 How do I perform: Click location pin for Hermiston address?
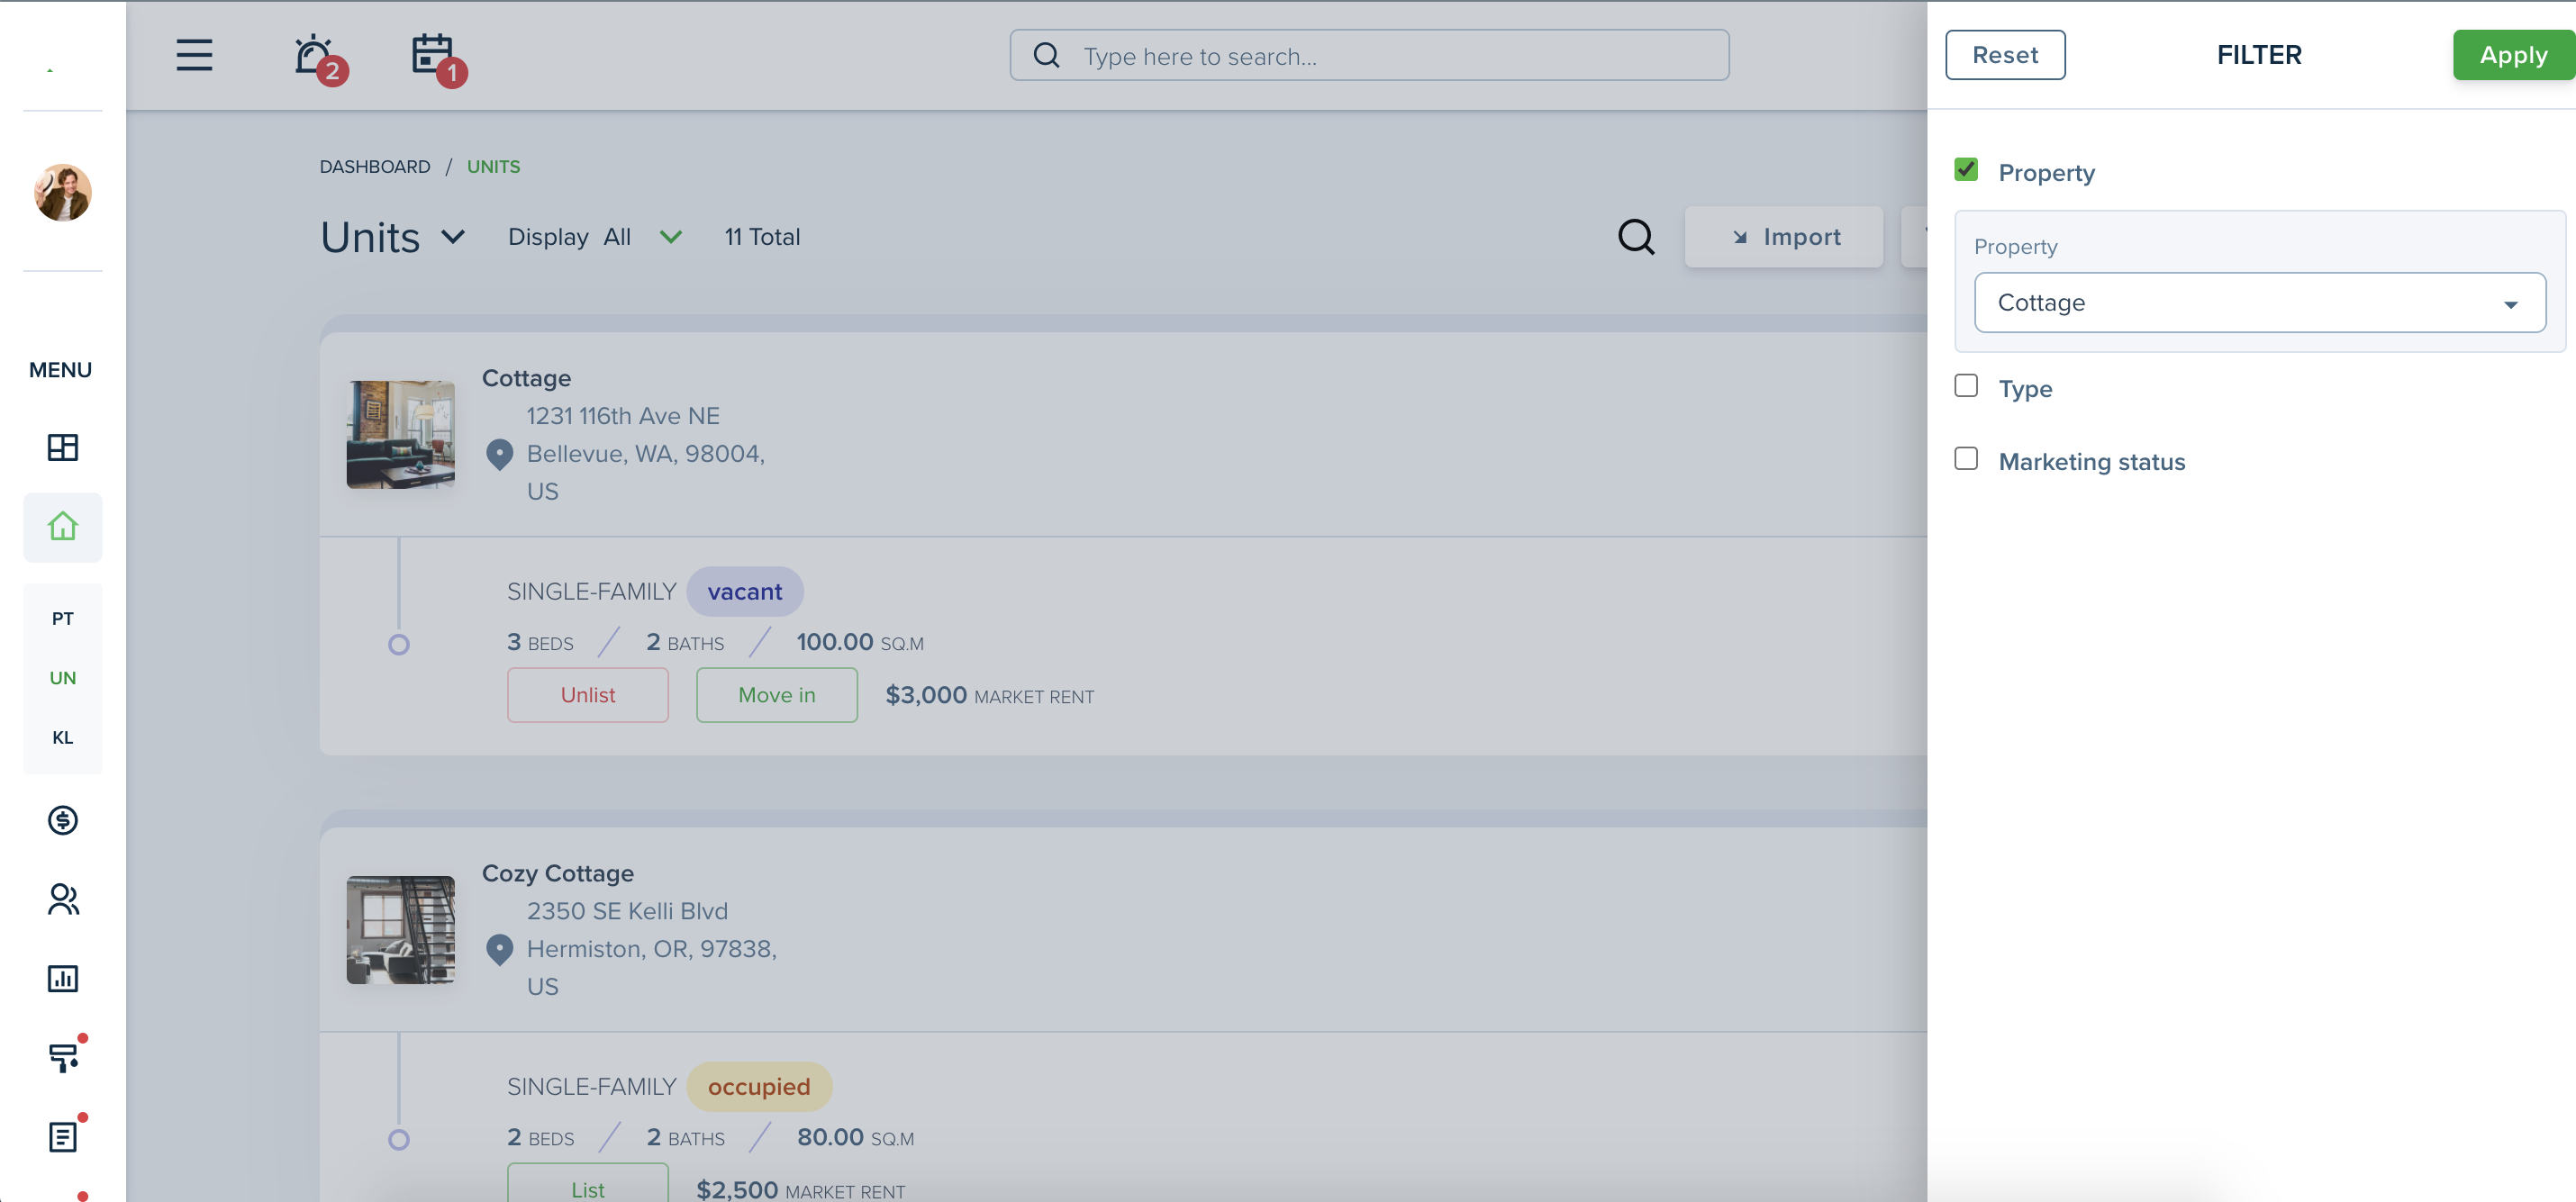pos(499,949)
